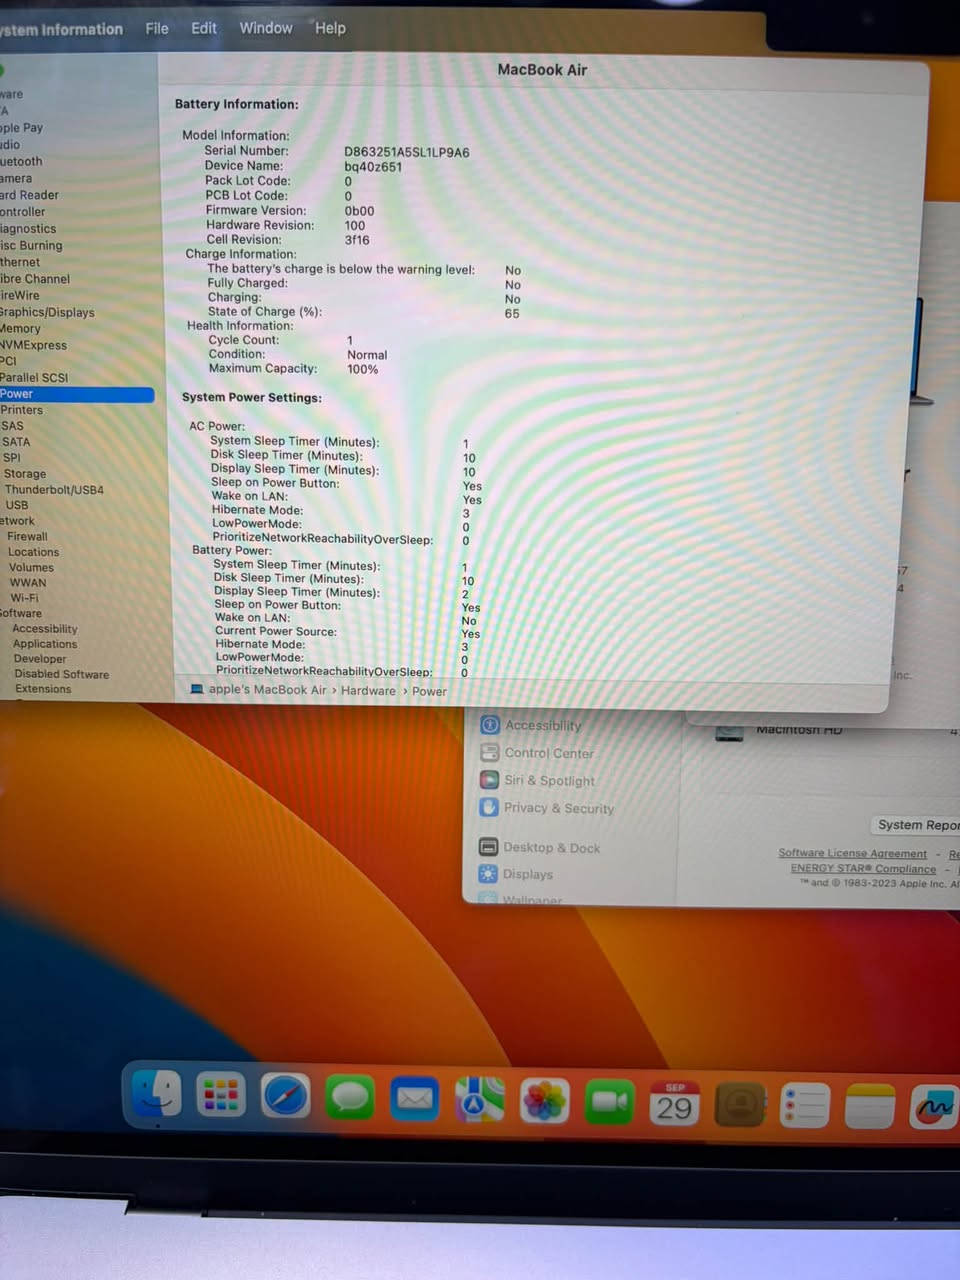Click the laptop icon in the path bar

[197, 689]
